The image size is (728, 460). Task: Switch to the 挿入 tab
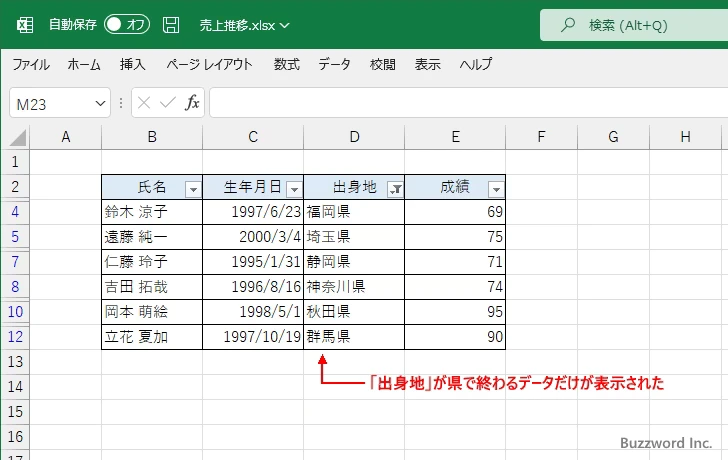[x=132, y=64]
